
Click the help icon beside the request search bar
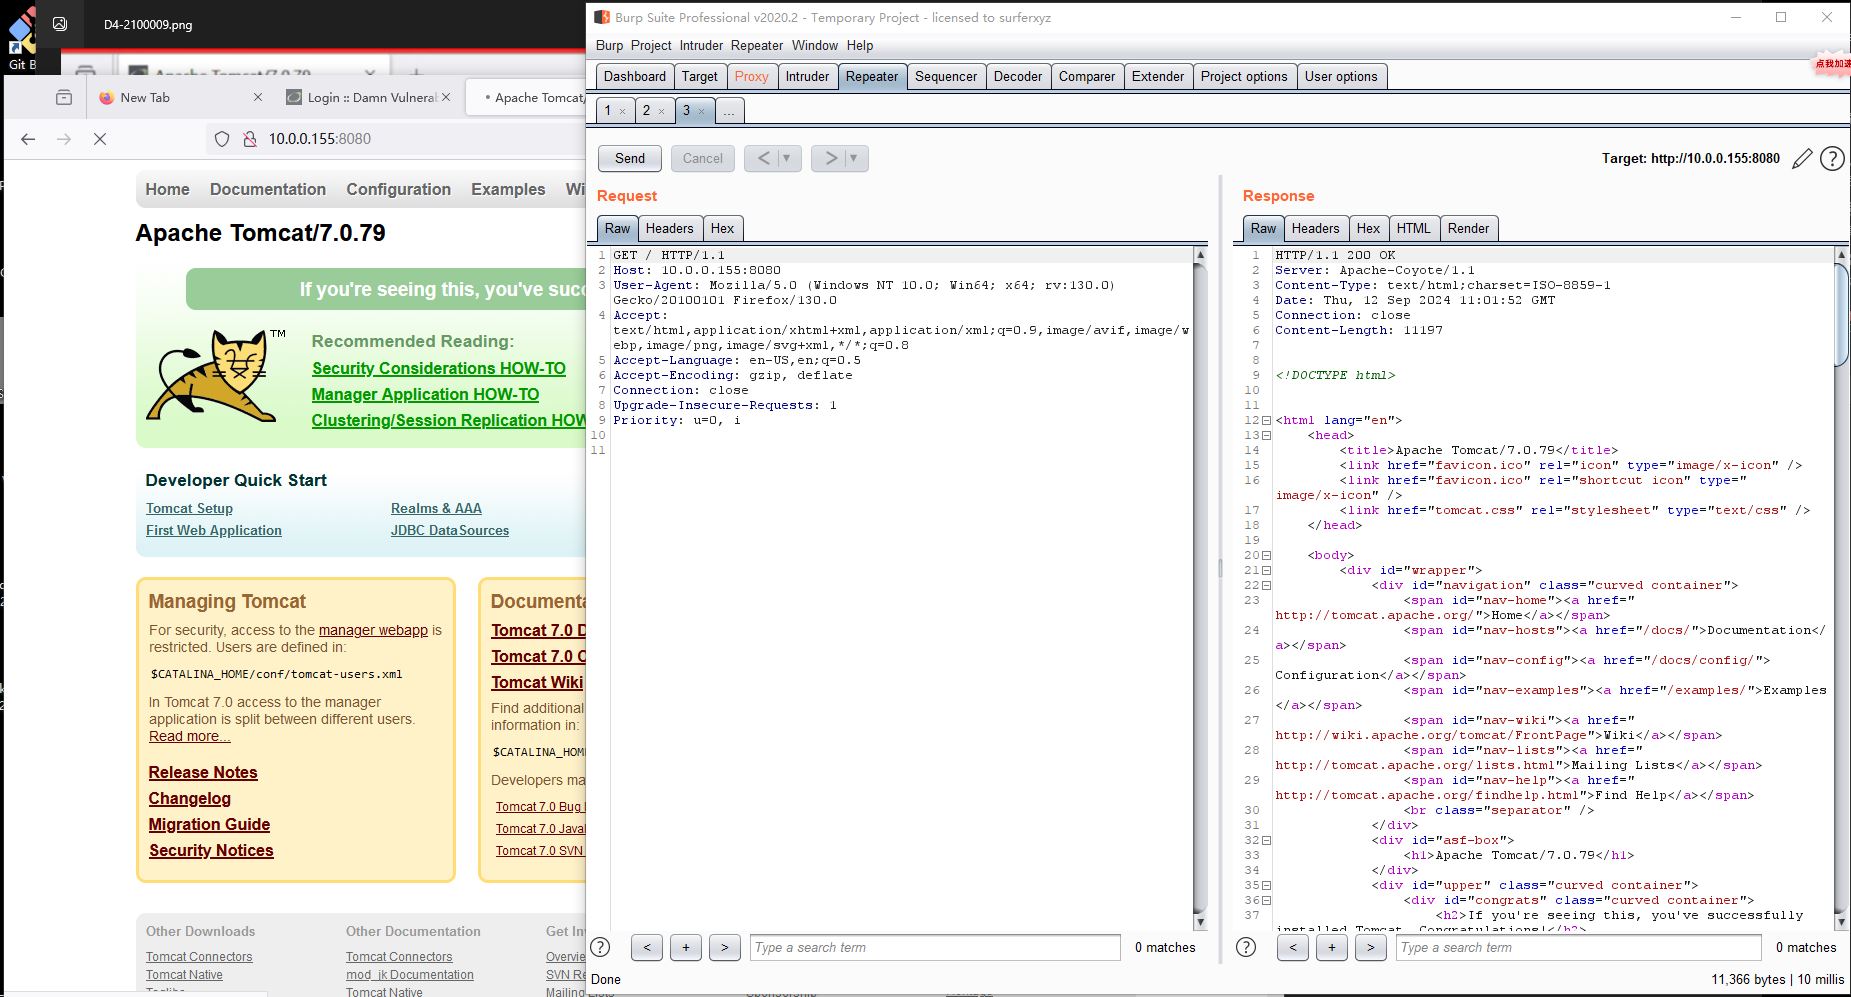pyautogui.click(x=600, y=947)
